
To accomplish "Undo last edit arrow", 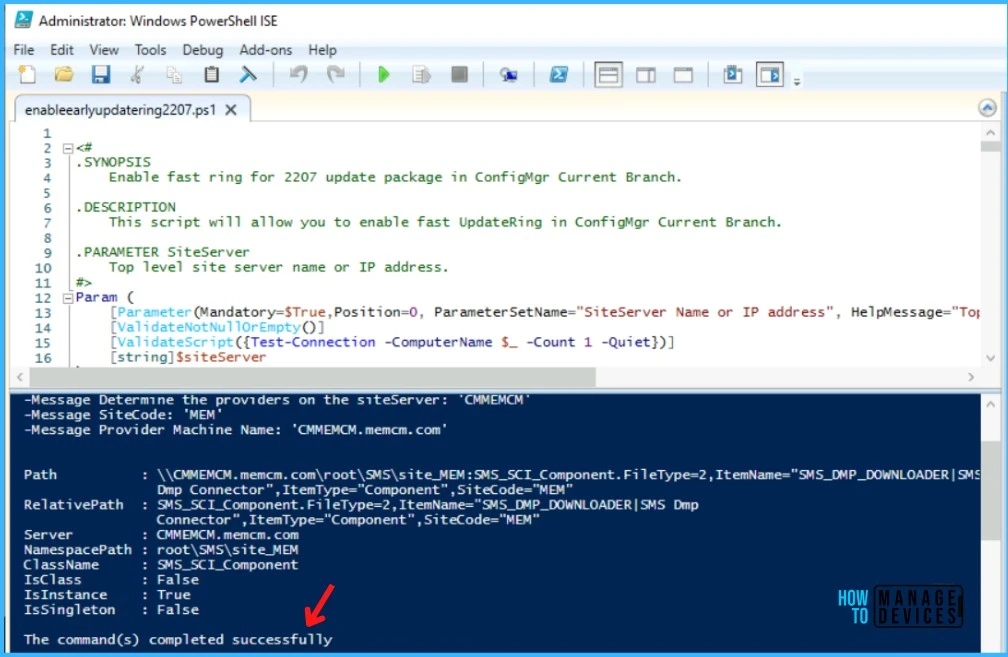I will click(x=298, y=75).
